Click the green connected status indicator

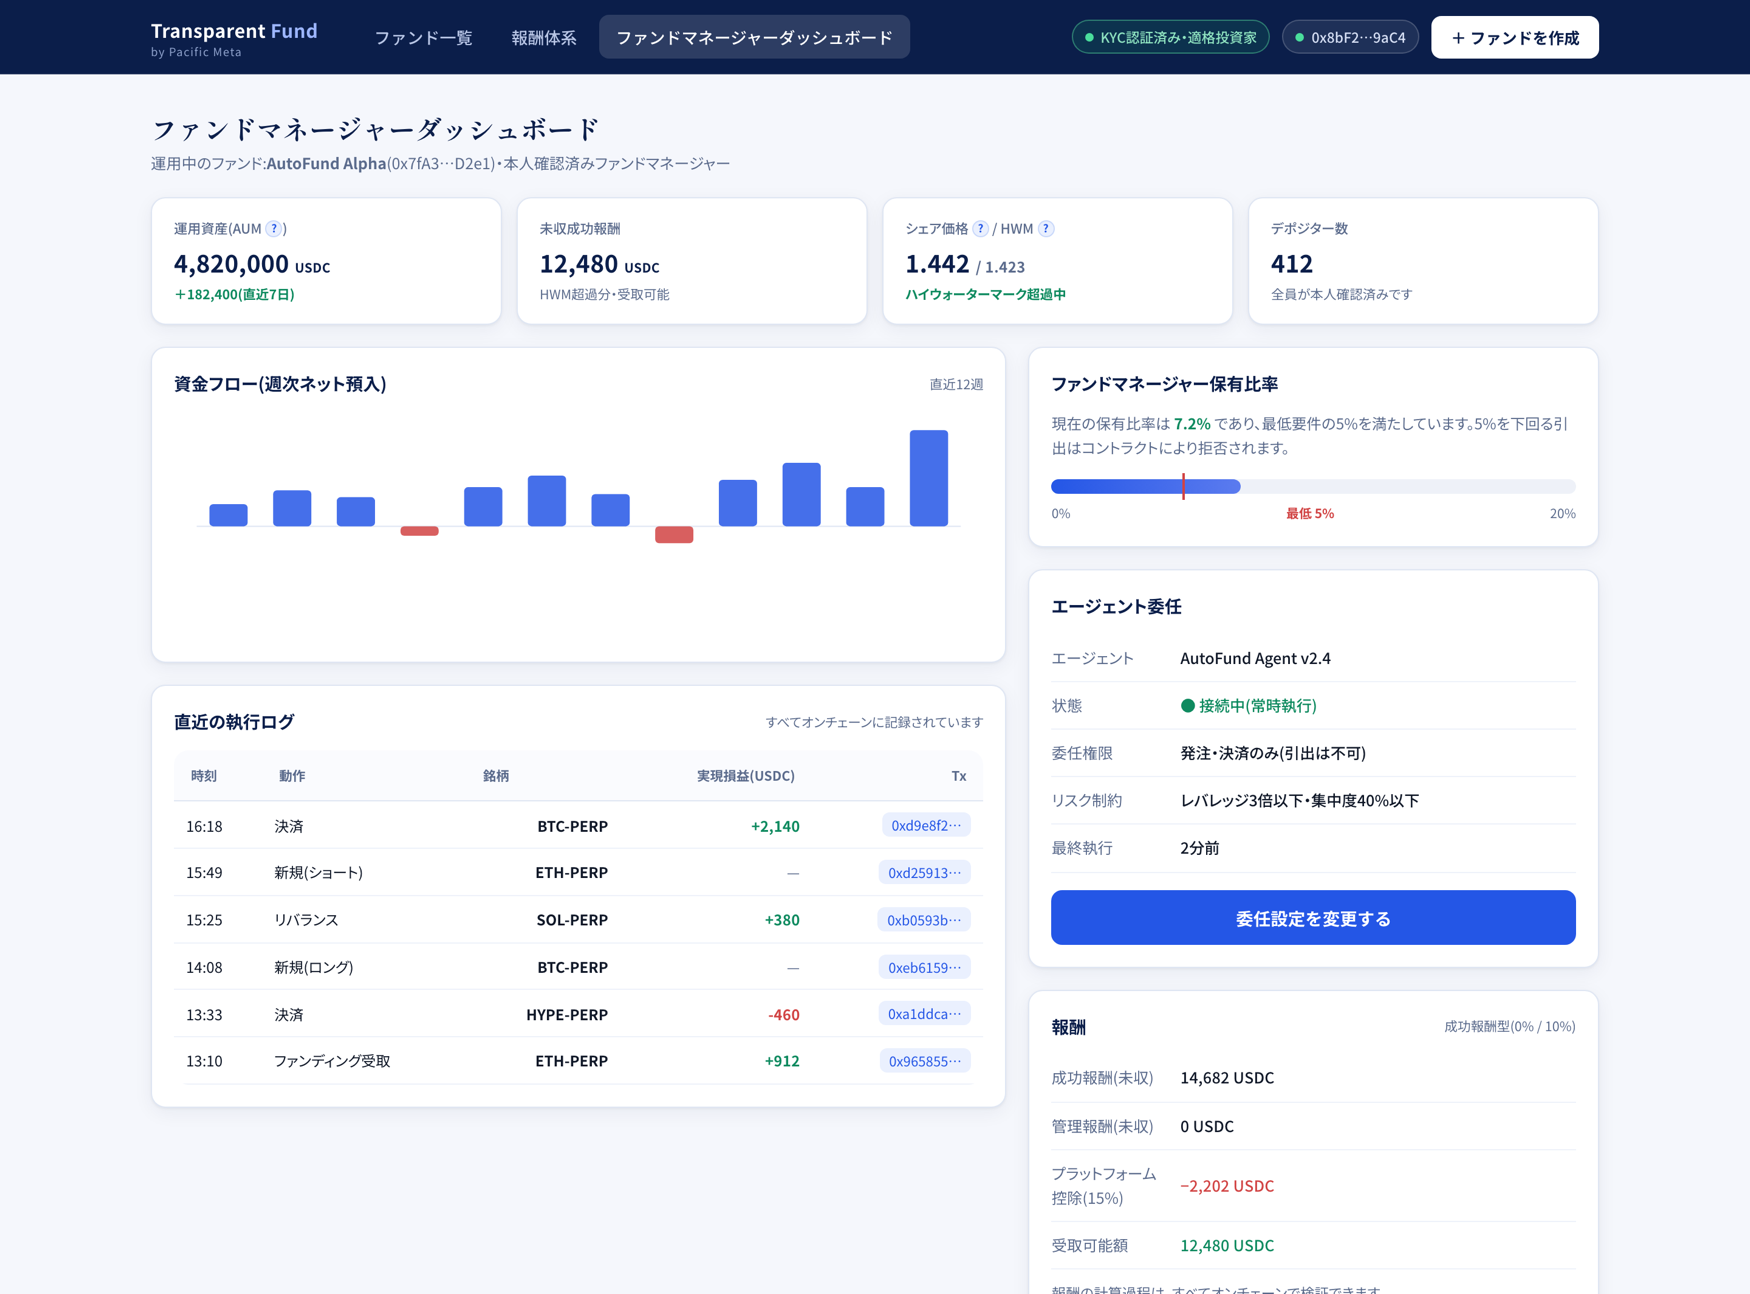coord(1187,706)
